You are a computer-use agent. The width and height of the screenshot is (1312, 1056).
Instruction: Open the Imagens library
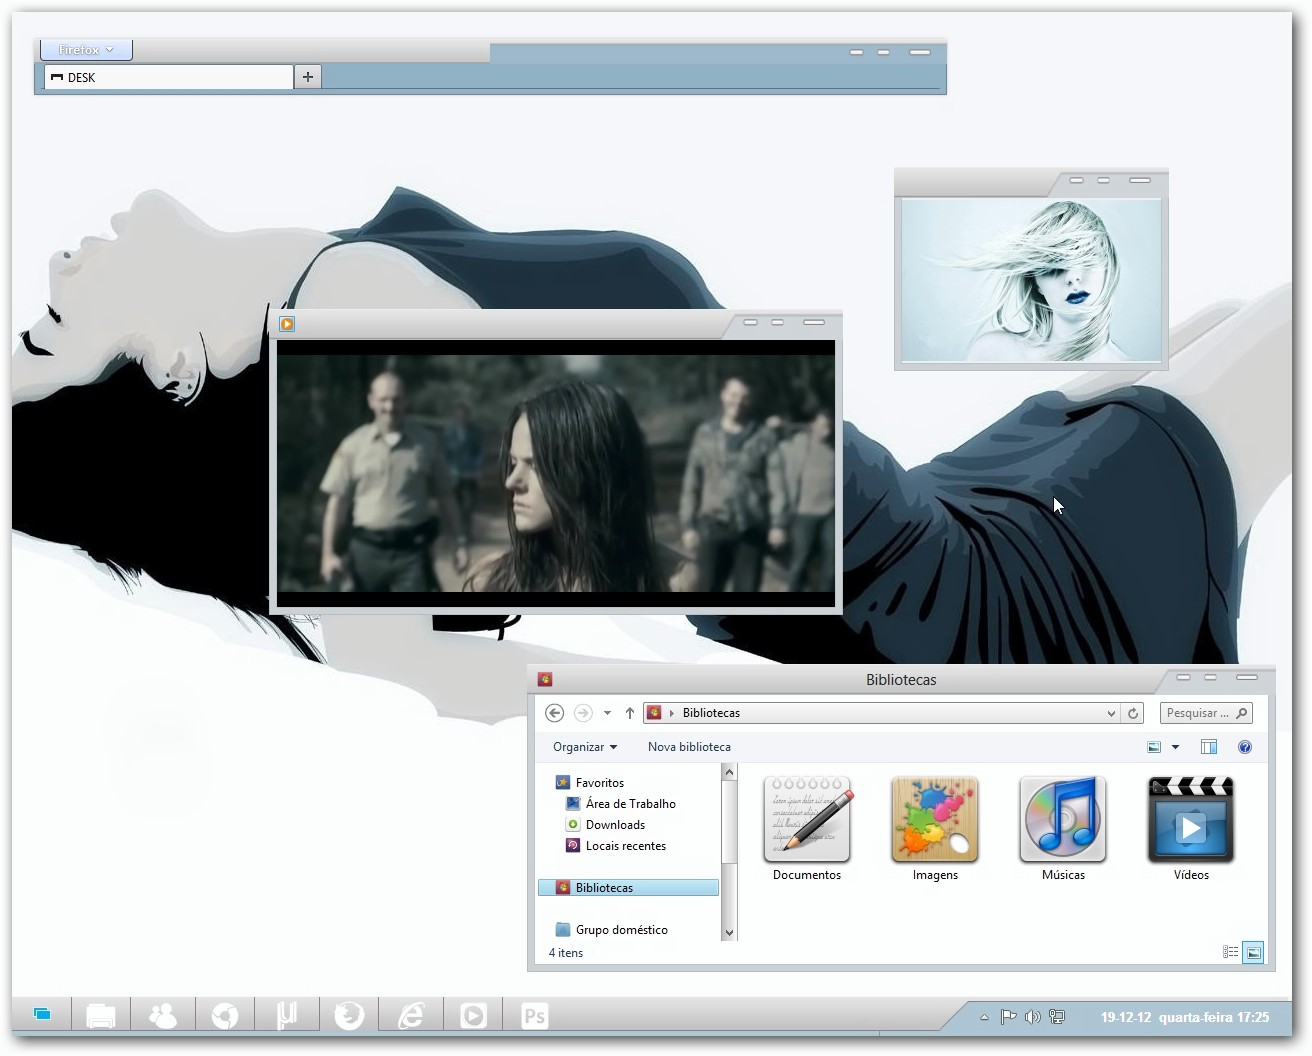(x=935, y=829)
